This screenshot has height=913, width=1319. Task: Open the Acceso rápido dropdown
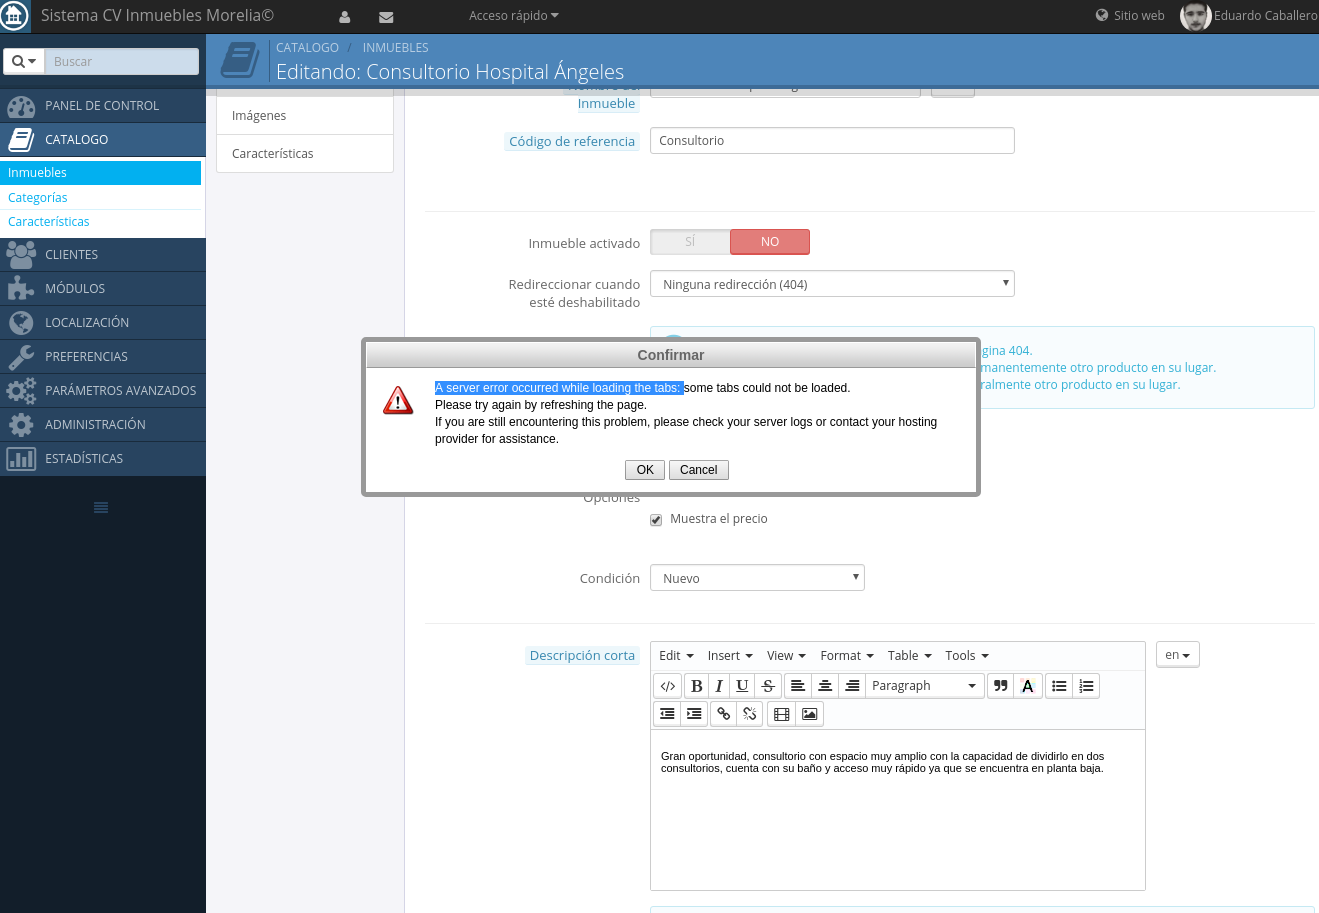tap(514, 16)
